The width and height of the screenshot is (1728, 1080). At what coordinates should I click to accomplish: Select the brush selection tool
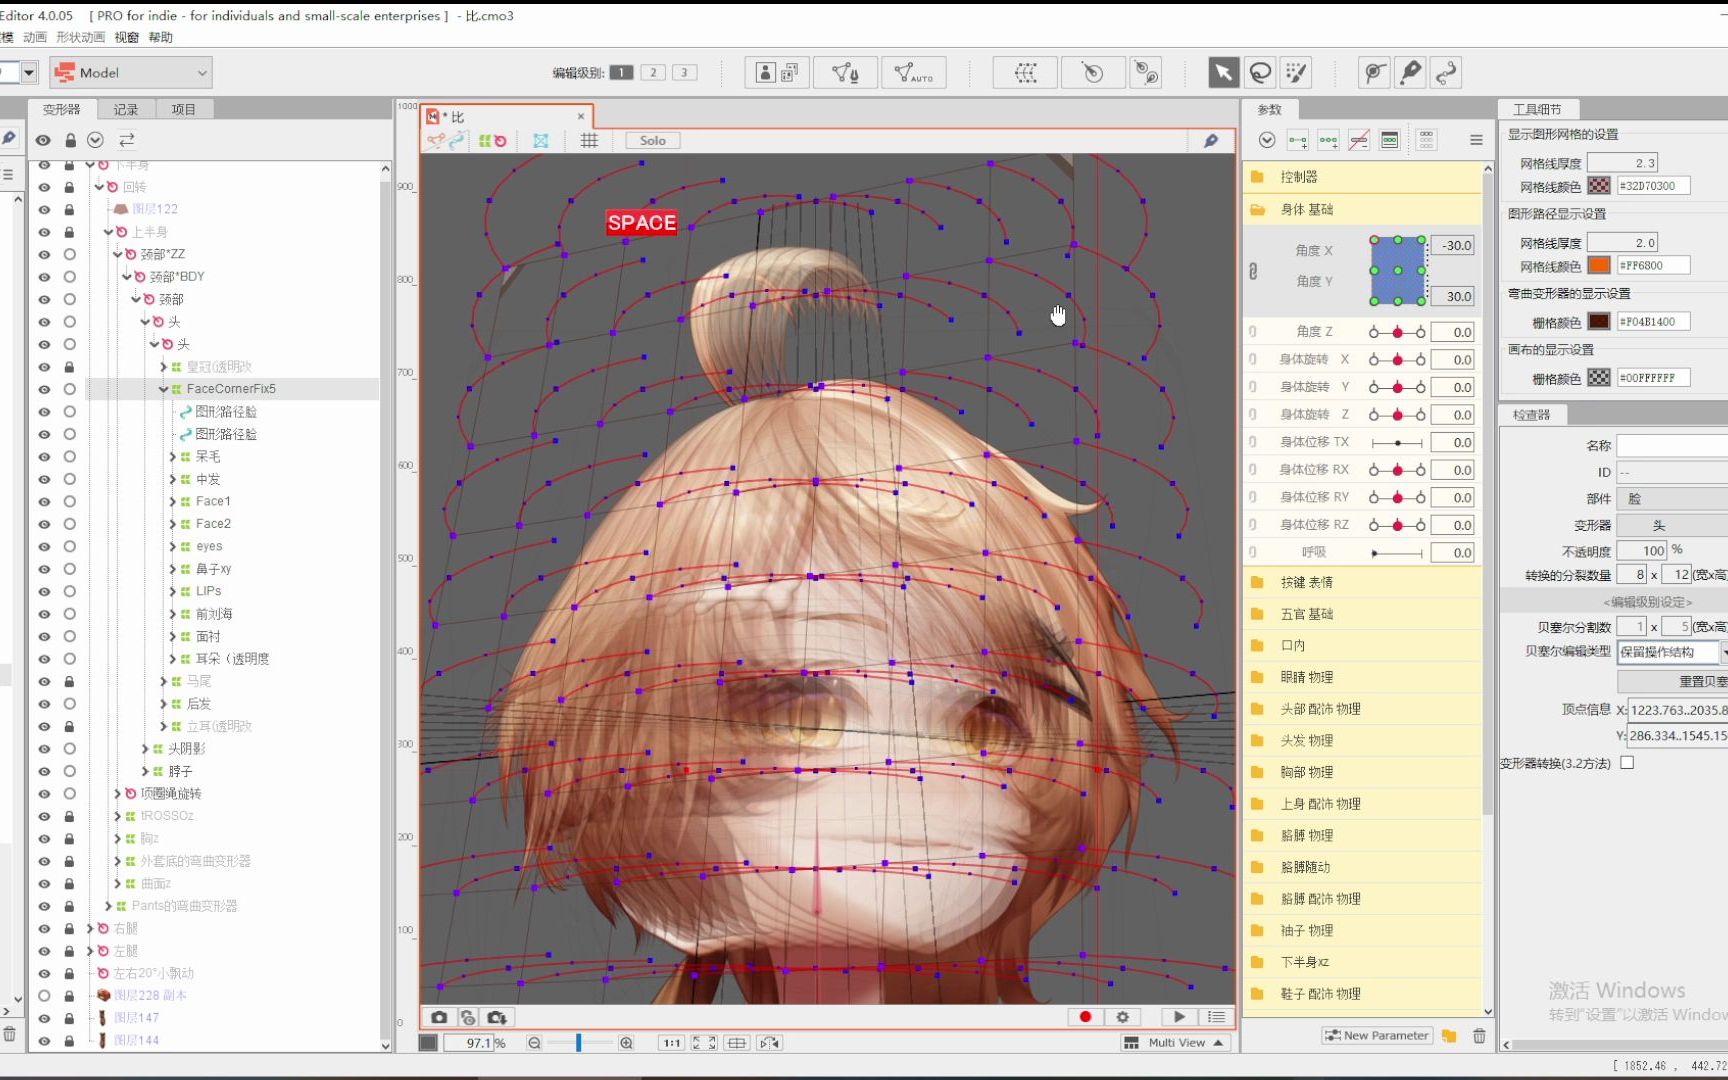[x=1296, y=72]
